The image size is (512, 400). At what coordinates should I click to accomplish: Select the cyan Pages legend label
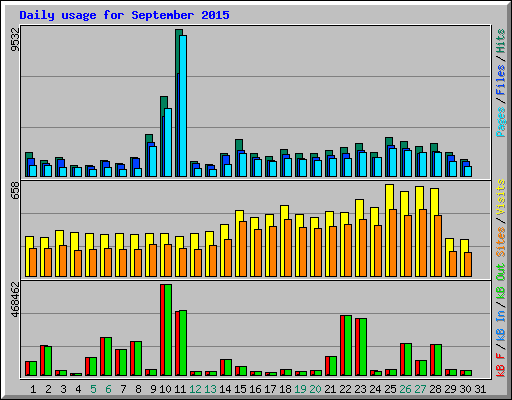click(x=500, y=122)
